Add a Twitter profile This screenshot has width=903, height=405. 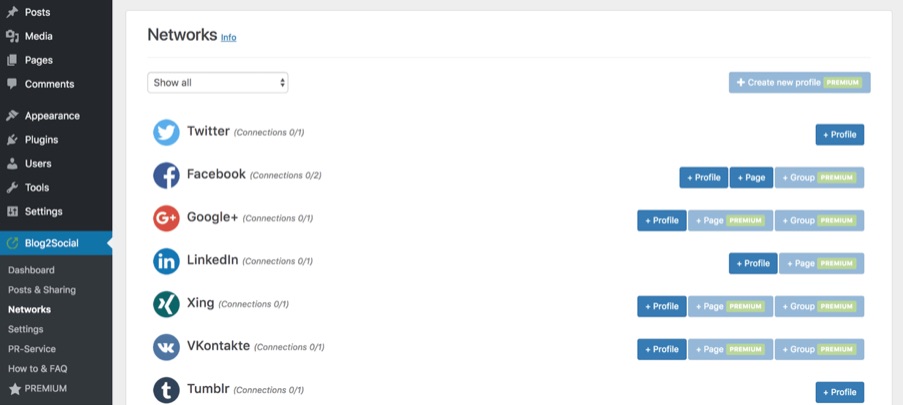point(840,135)
